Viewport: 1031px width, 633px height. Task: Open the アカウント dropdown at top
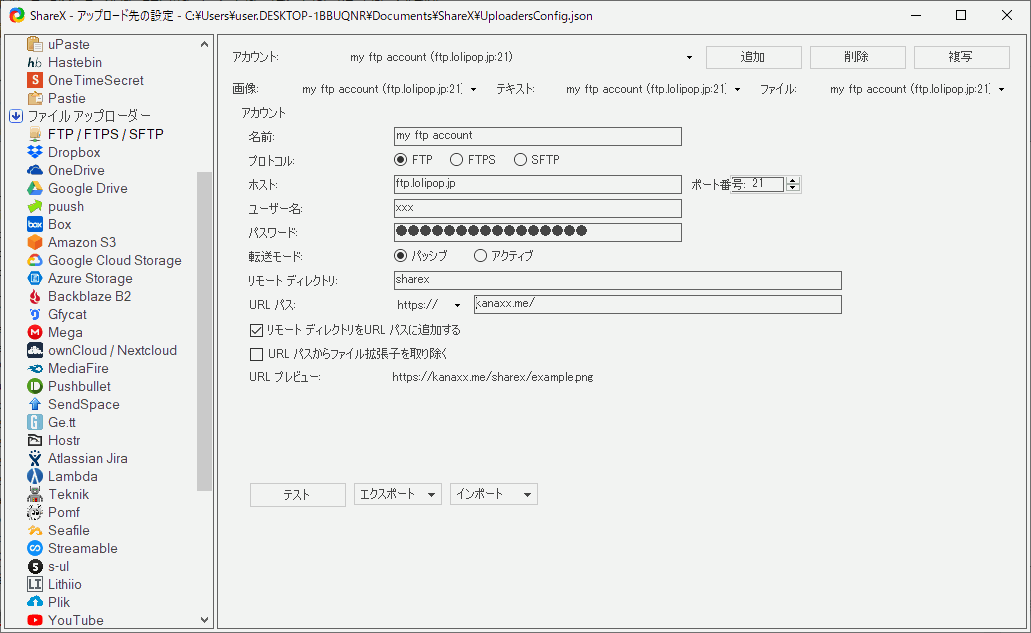click(x=689, y=57)
